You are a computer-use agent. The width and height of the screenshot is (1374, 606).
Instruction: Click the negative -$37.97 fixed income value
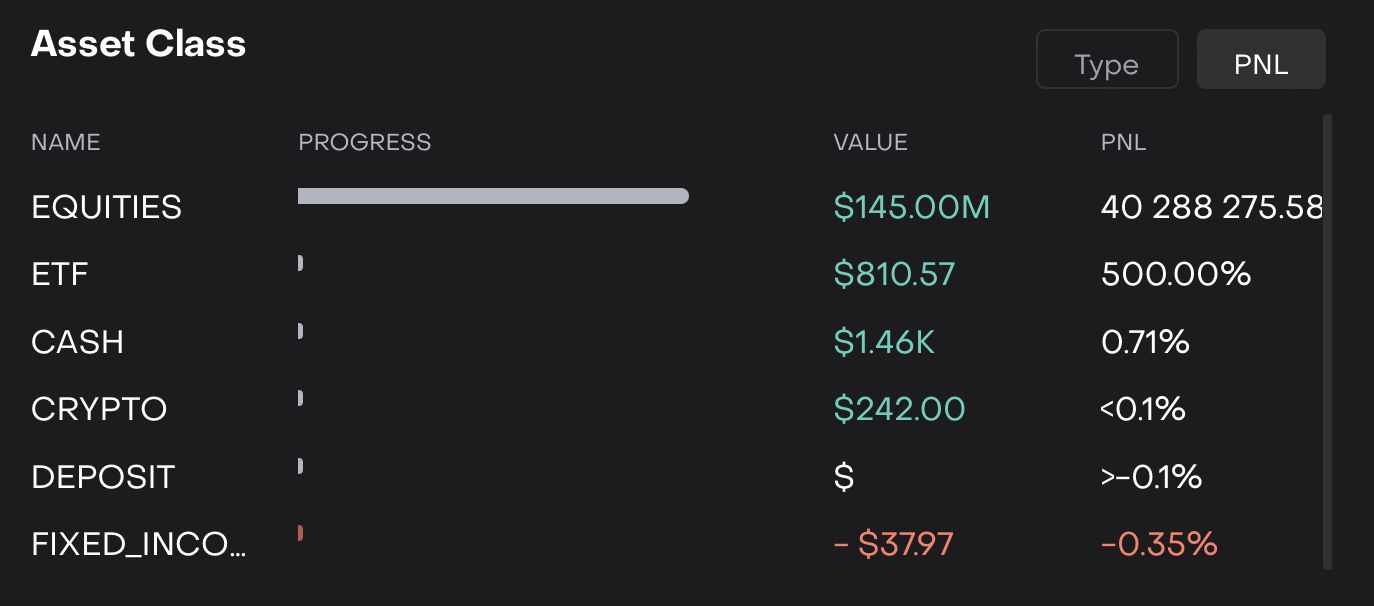tap(893, 544)
